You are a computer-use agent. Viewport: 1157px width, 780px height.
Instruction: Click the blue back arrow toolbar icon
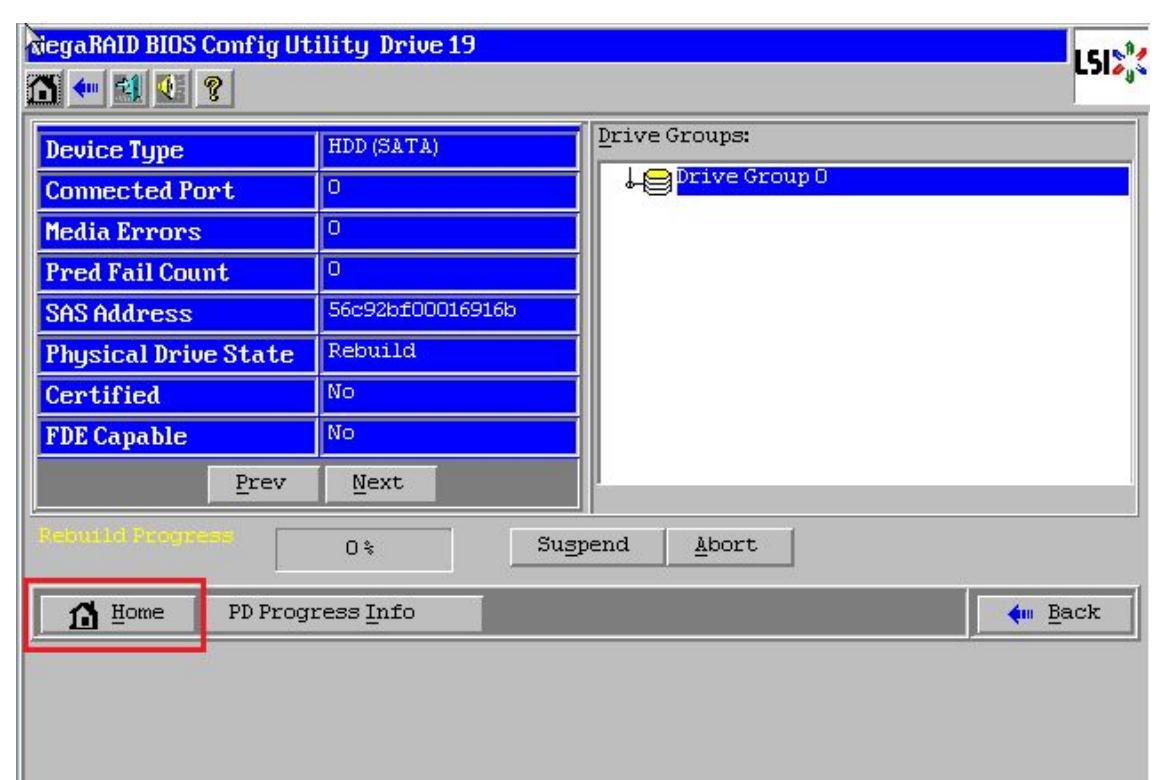click(x=86, y=89)
